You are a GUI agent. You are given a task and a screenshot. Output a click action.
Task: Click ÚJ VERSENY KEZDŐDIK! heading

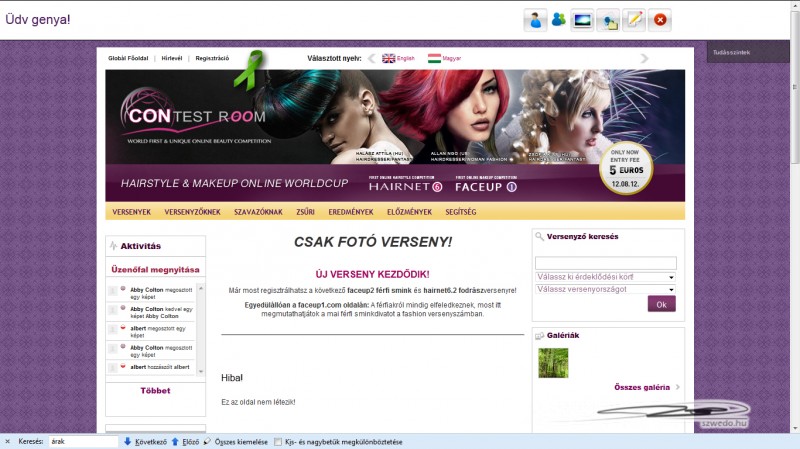372,275
